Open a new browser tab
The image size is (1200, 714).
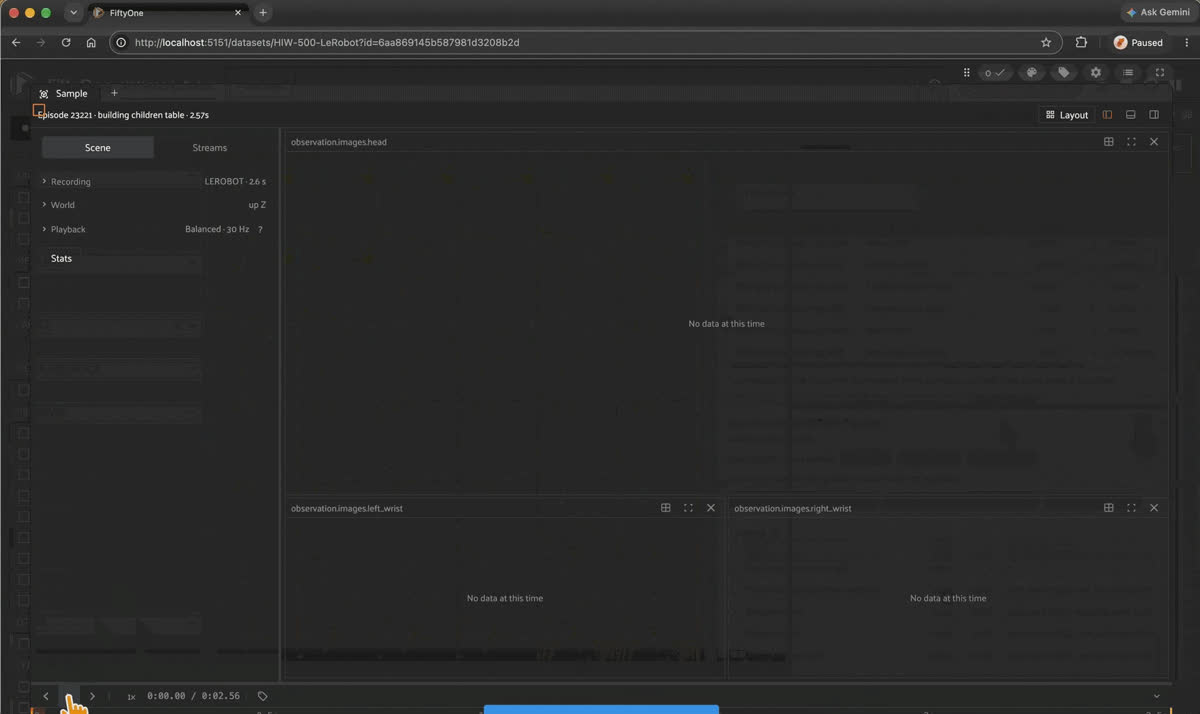263,13
